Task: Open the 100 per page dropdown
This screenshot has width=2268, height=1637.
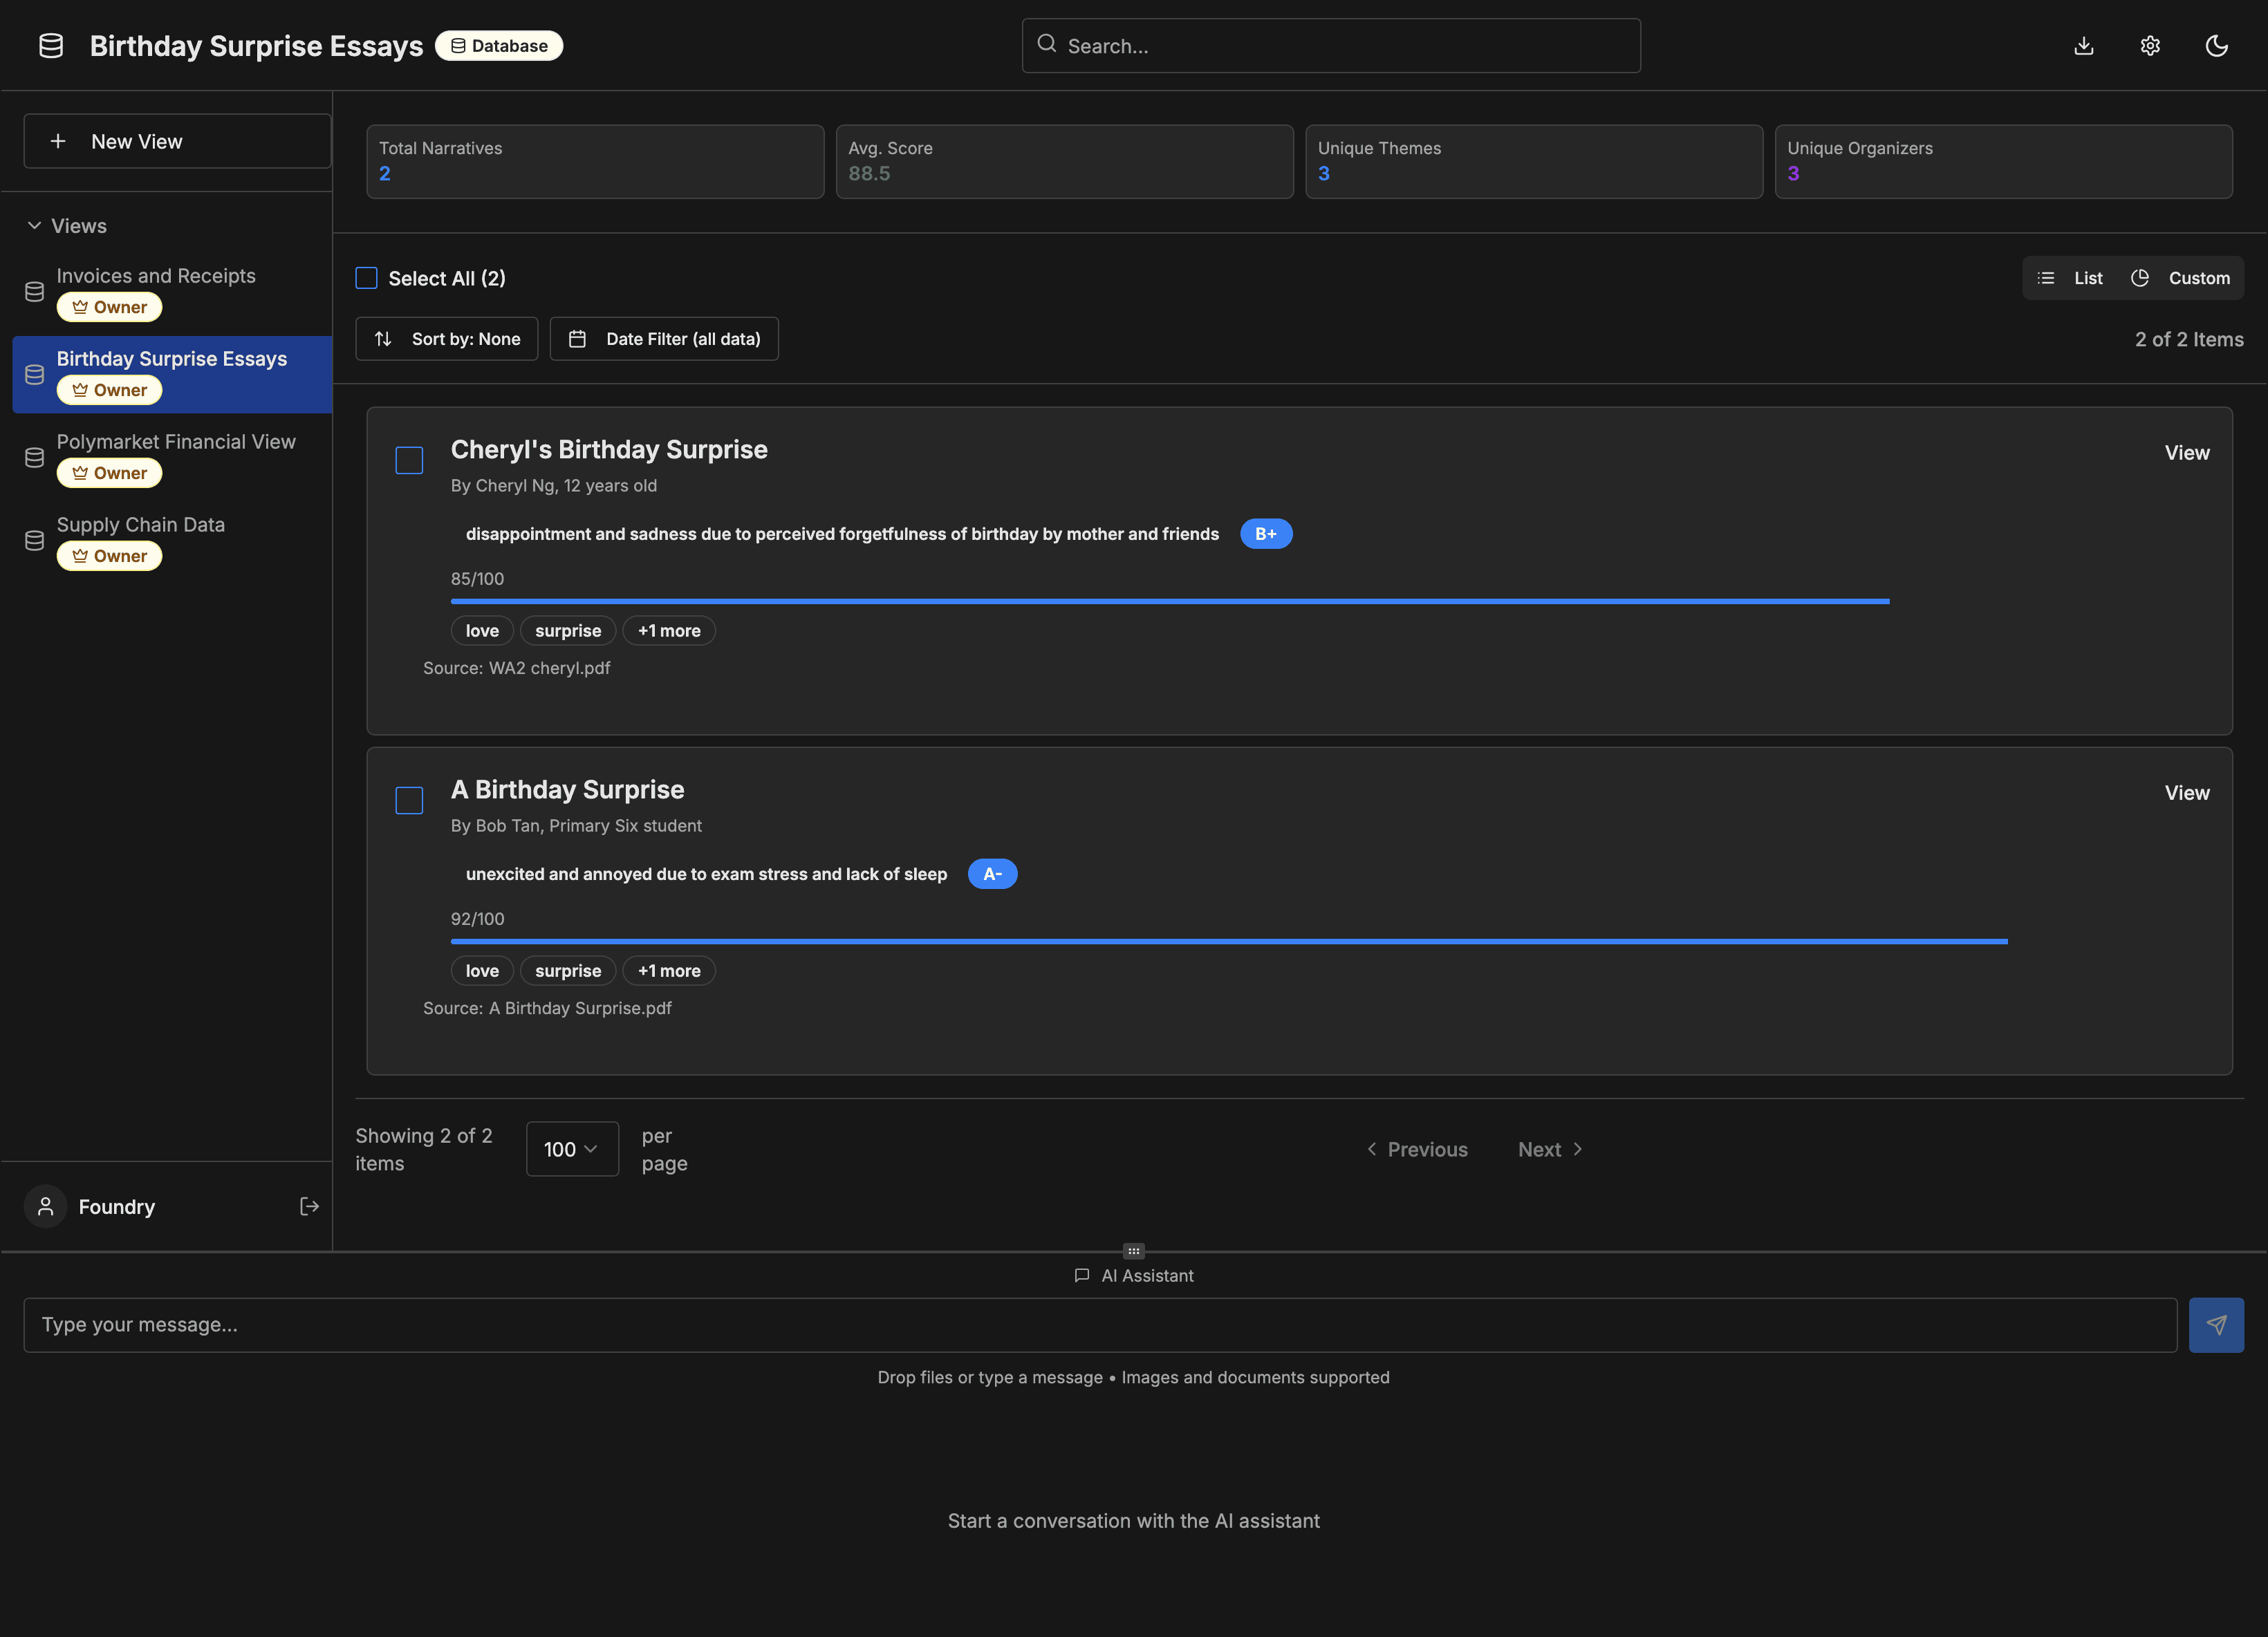Action: click(x=572, y=1149)
